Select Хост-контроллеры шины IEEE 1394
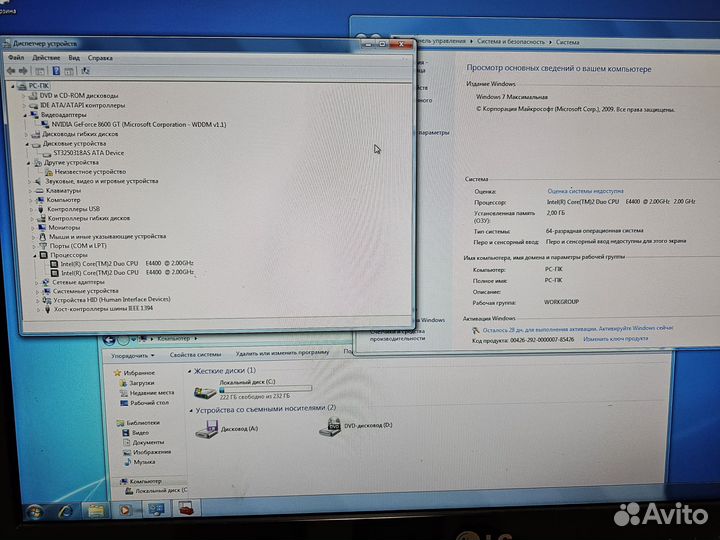Image resolution: width=720 pixels, height=540 pixels. click(x=103, y=309)
